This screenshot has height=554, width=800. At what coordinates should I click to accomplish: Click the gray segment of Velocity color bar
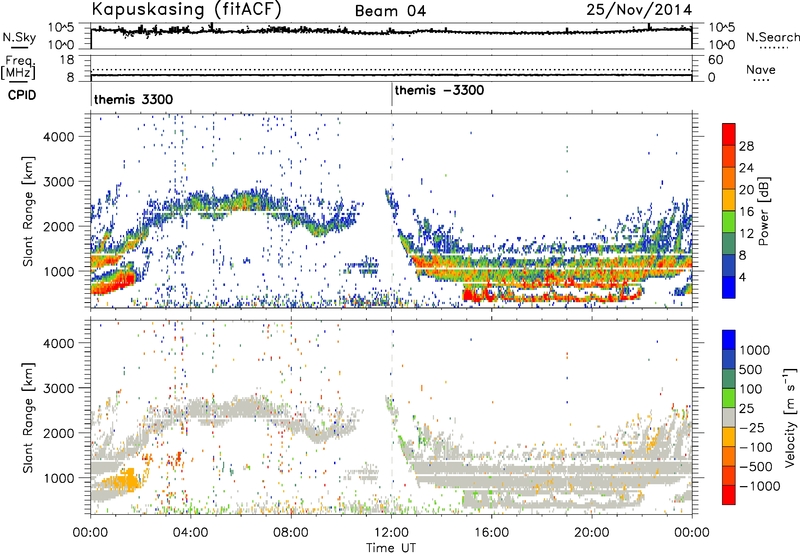click(x=729, y=417)
